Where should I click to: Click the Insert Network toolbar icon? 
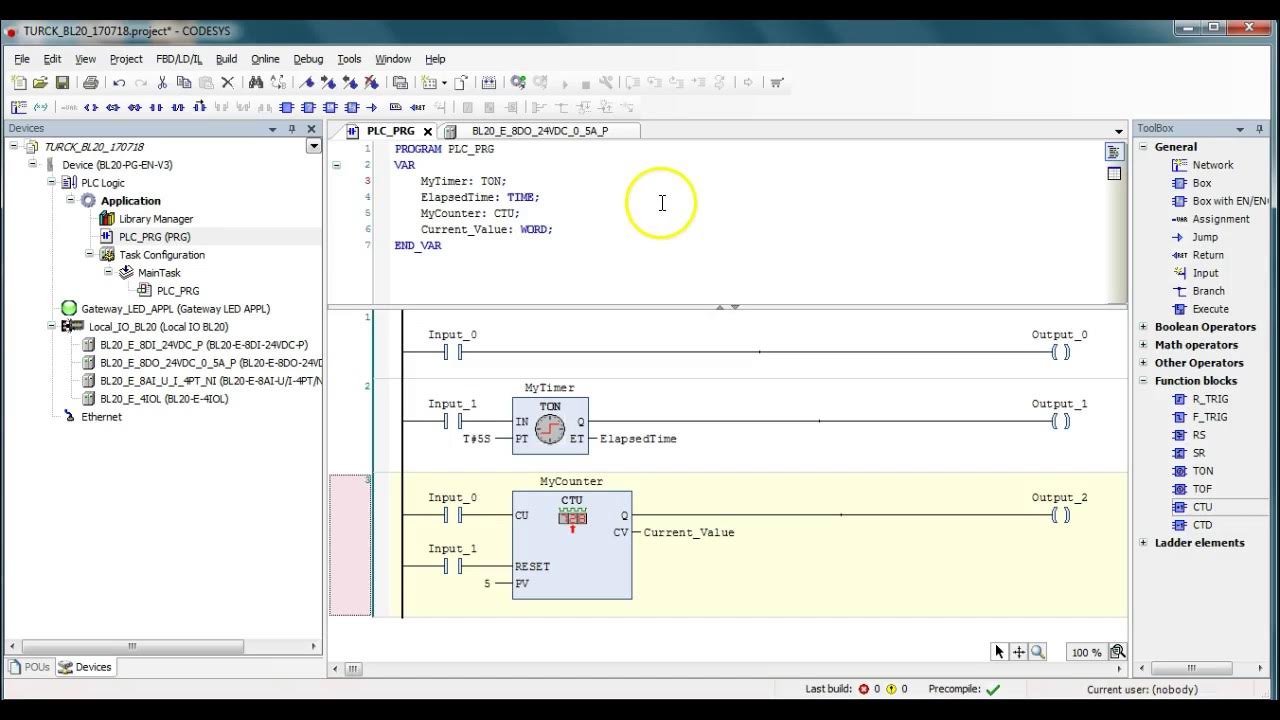(x=19, y=107)
